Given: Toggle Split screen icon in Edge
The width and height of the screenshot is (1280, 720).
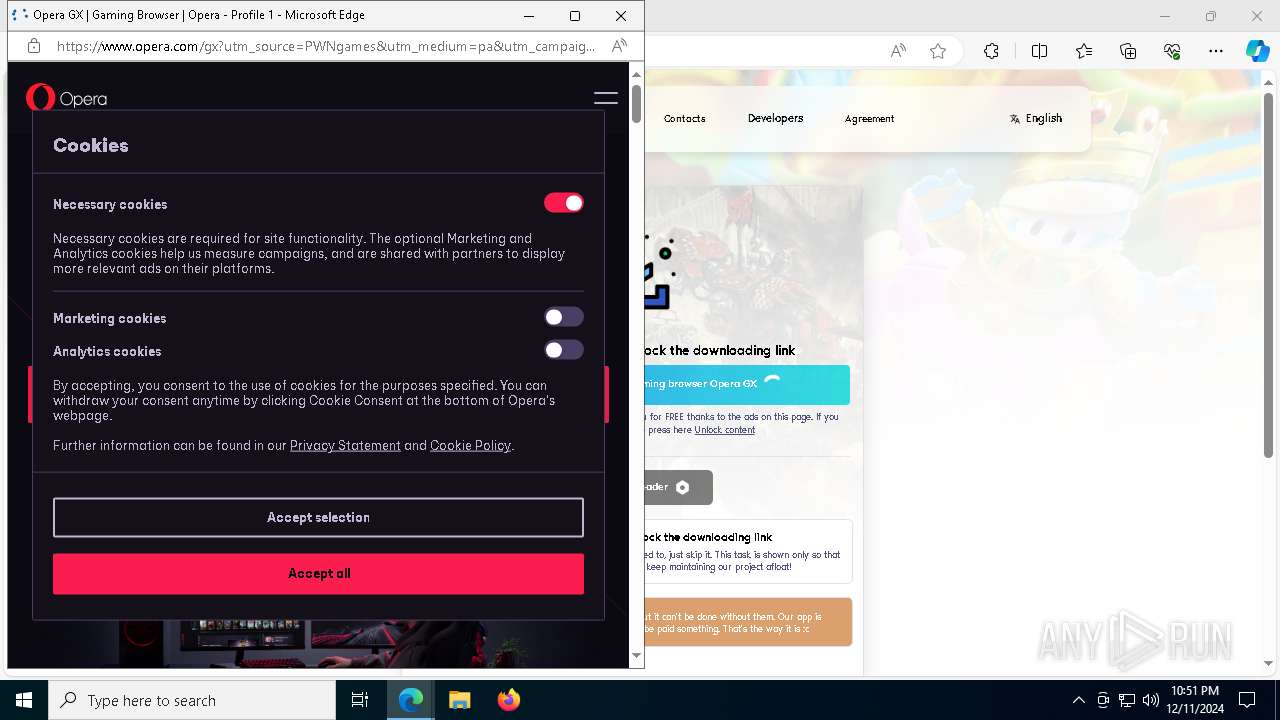Looking at the screenshot, I should [1039, 51].
